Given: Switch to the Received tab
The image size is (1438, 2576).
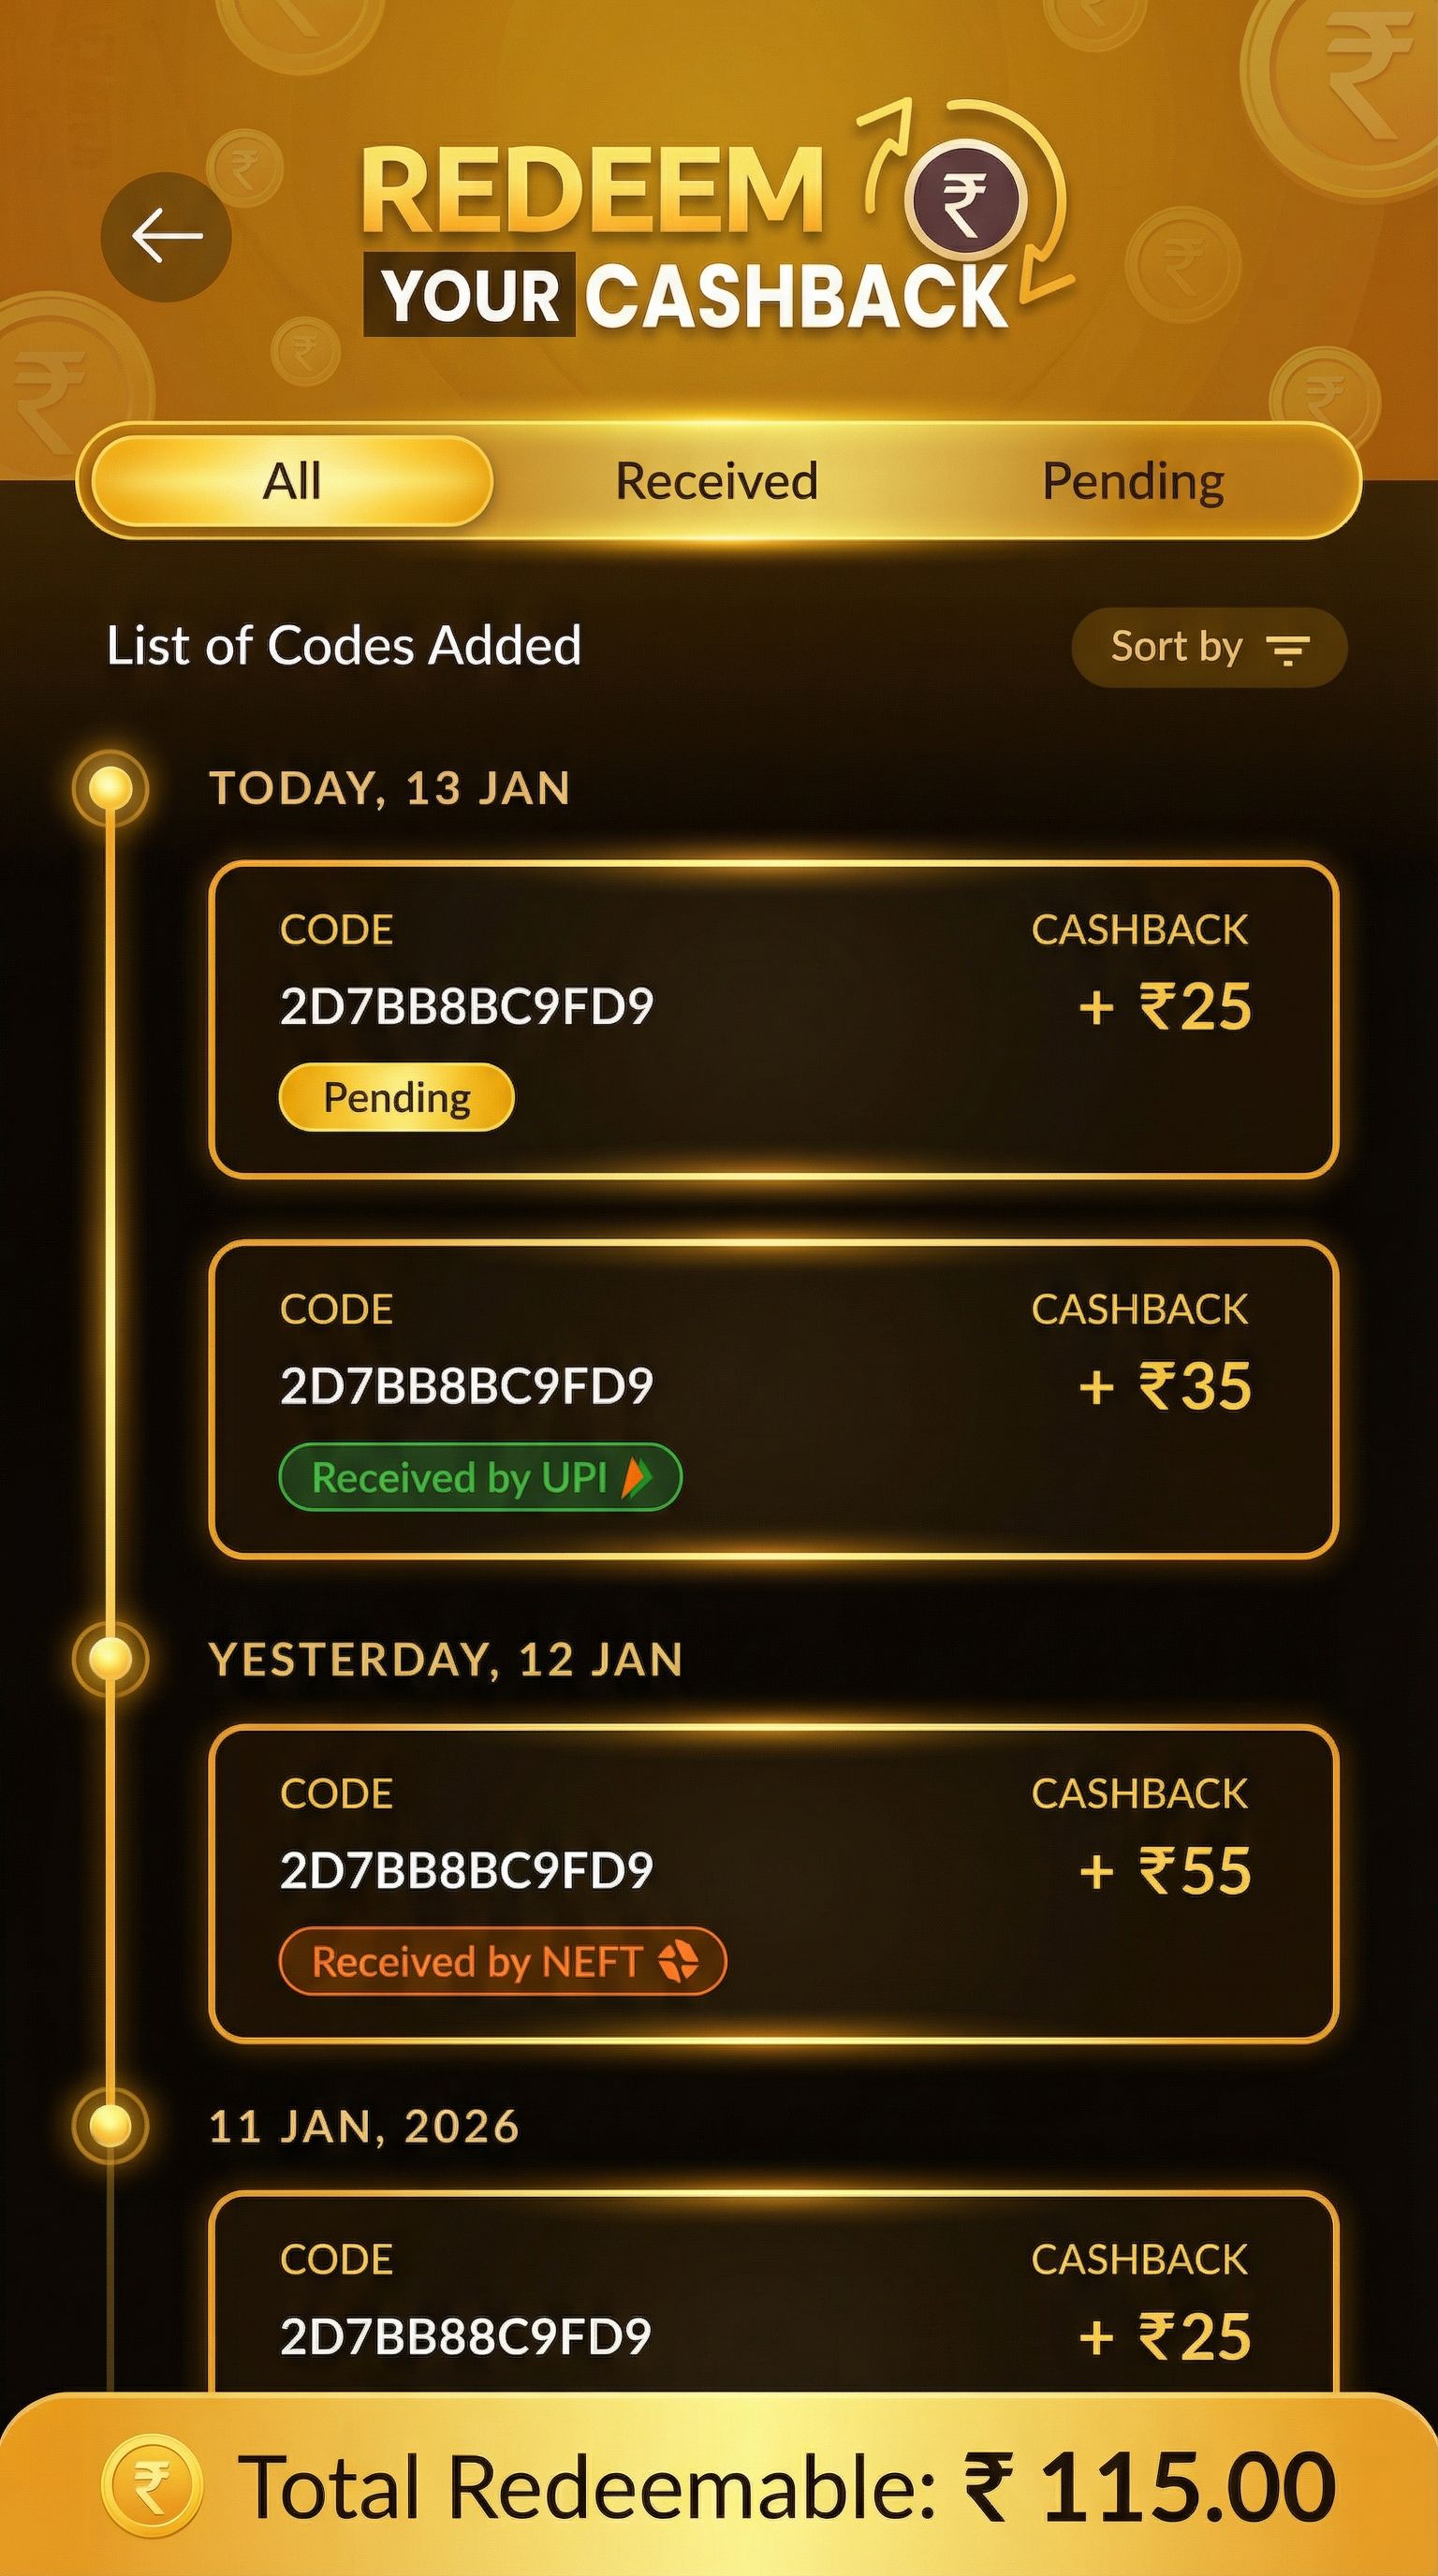Looking at the screenshot, I should pos(716,481).
